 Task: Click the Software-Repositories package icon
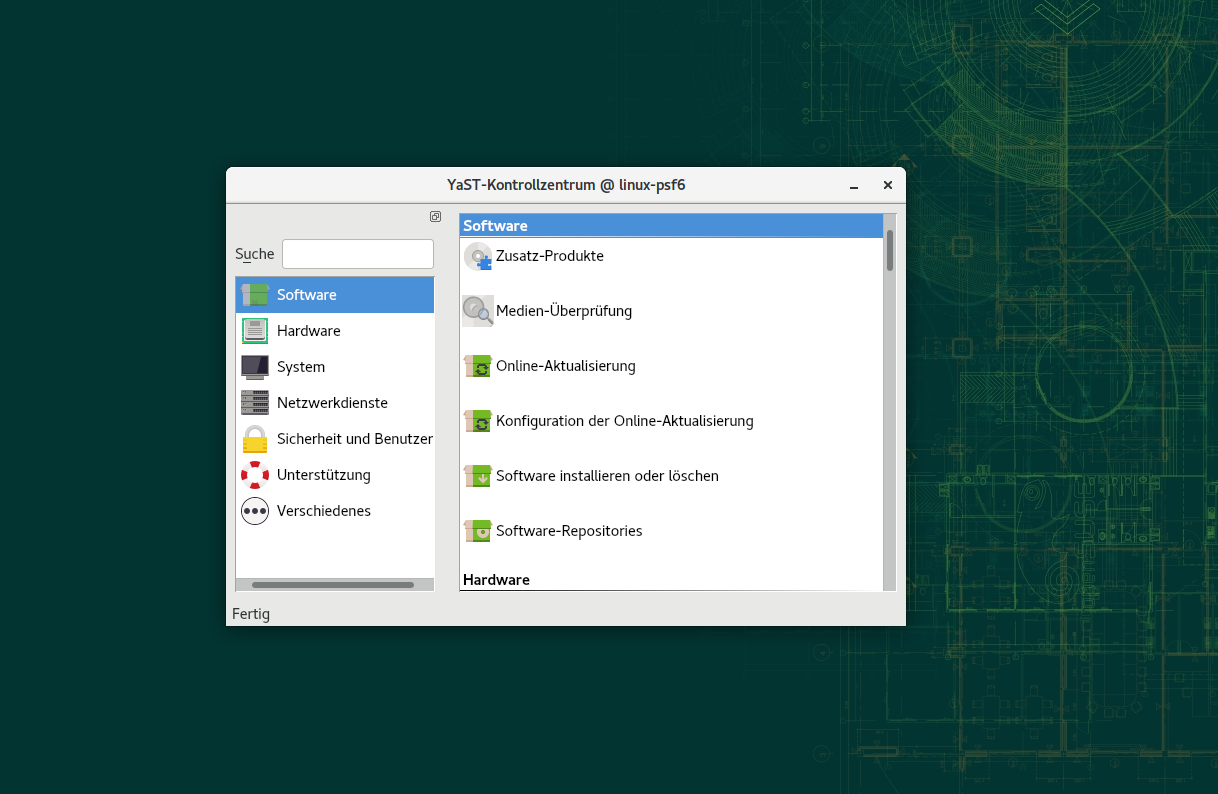478,531
